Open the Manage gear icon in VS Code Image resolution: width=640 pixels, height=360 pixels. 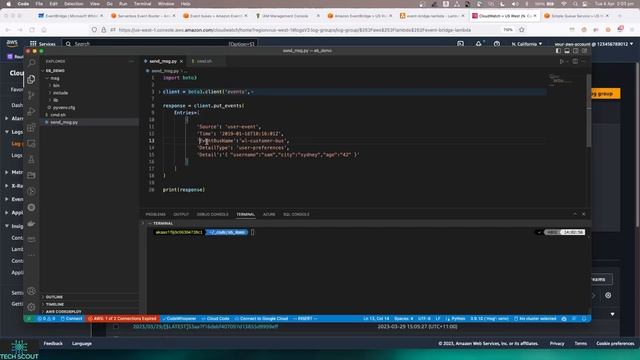(x=31, y=307)
